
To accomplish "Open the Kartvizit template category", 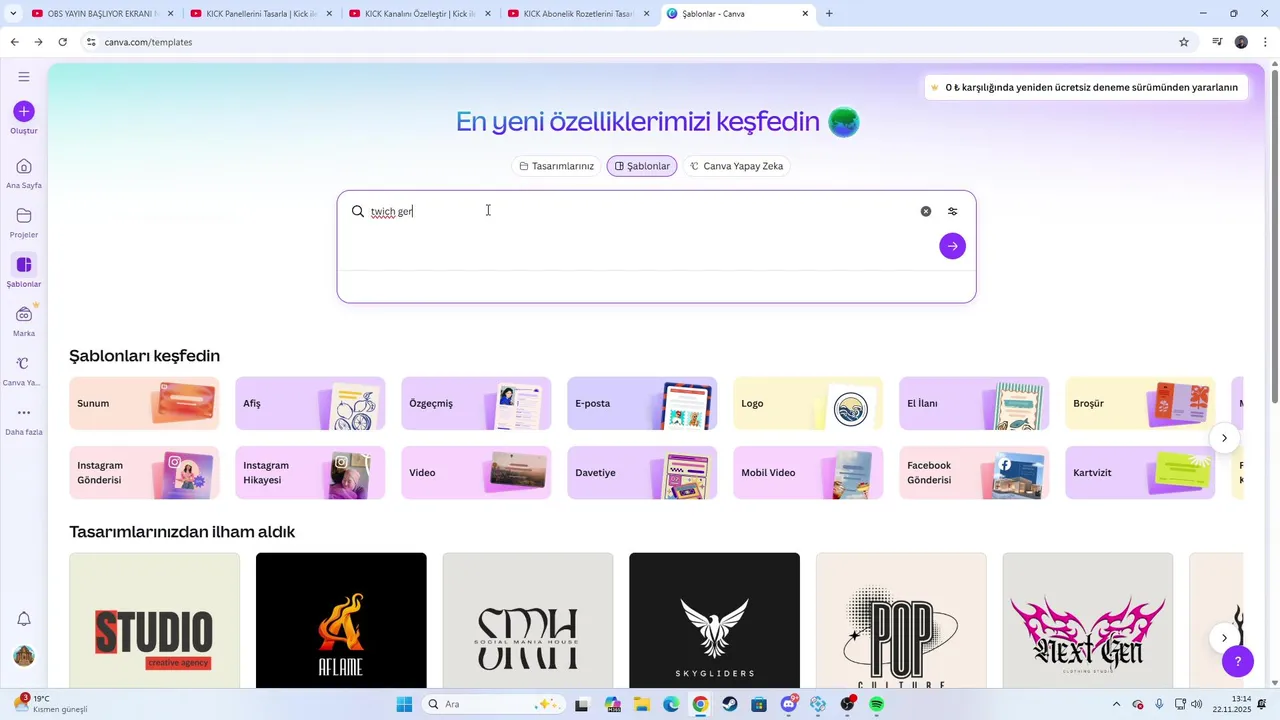I will pos(1140,472).
